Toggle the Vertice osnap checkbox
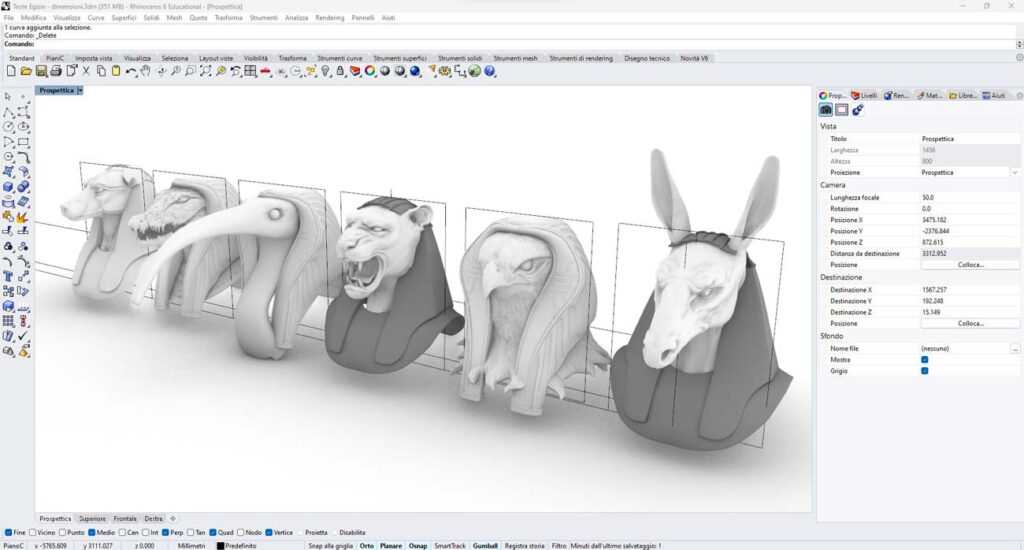 268,532
